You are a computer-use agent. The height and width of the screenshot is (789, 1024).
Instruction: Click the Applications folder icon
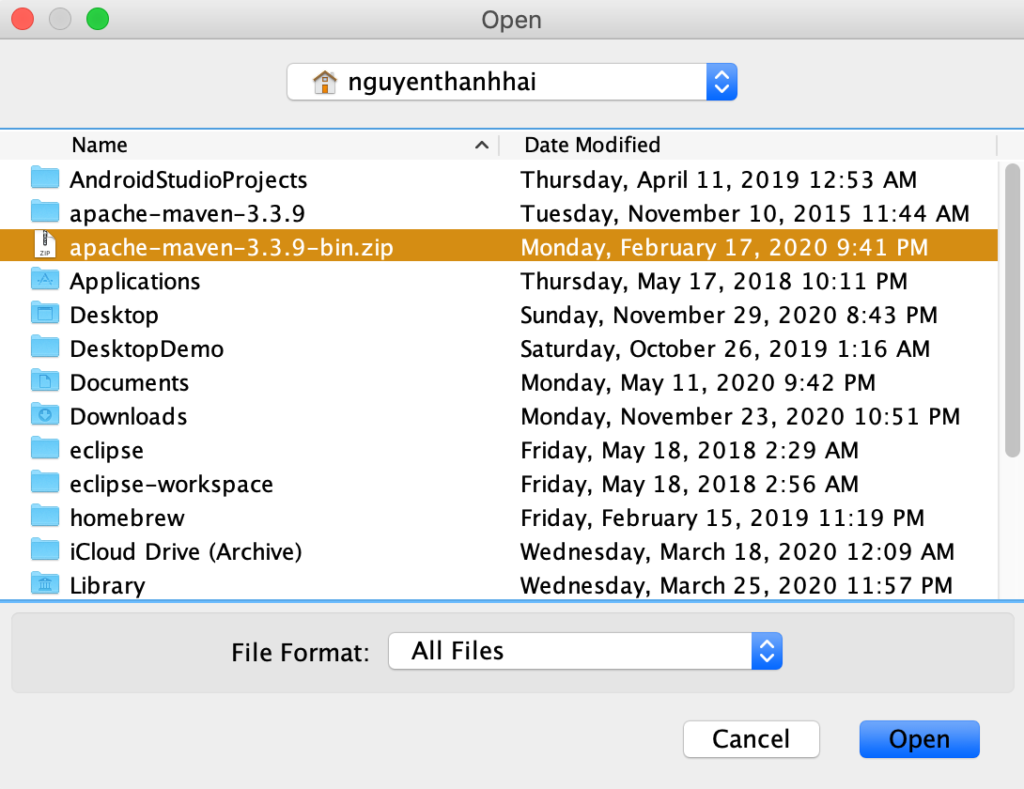(x=45, y=281)
